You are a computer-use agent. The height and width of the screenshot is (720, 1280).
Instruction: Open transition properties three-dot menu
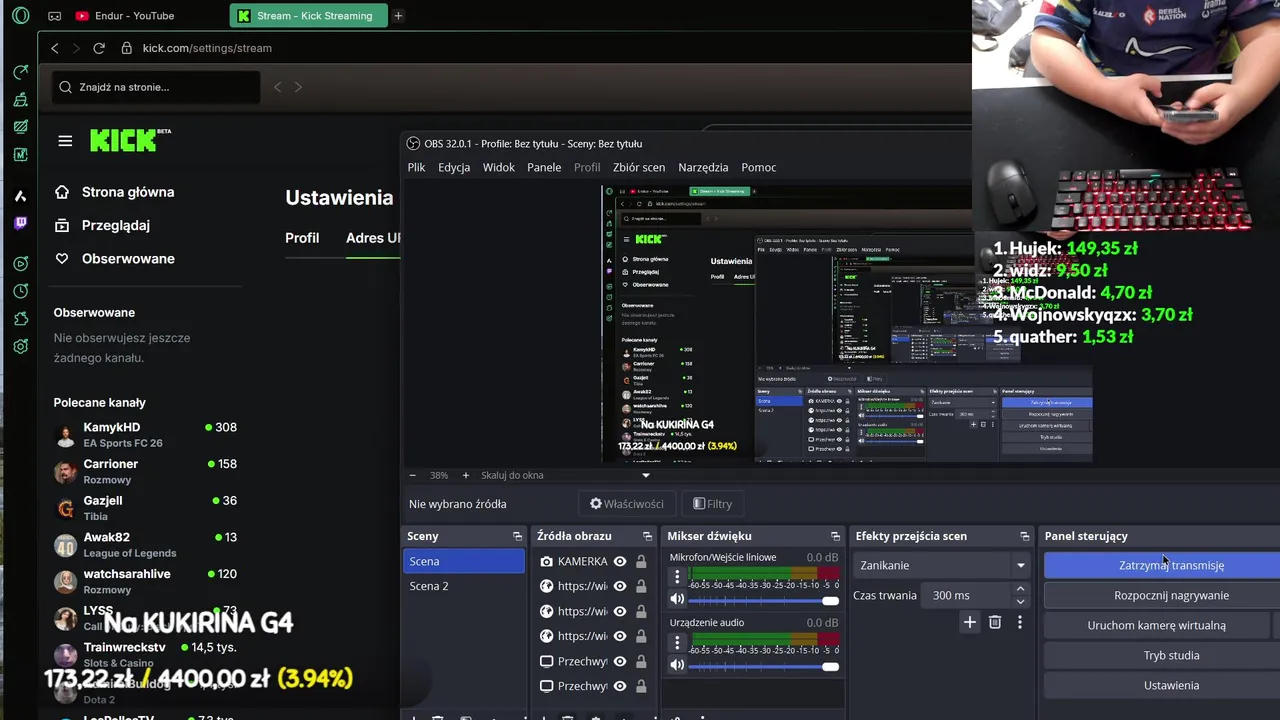click(1019, 622)
